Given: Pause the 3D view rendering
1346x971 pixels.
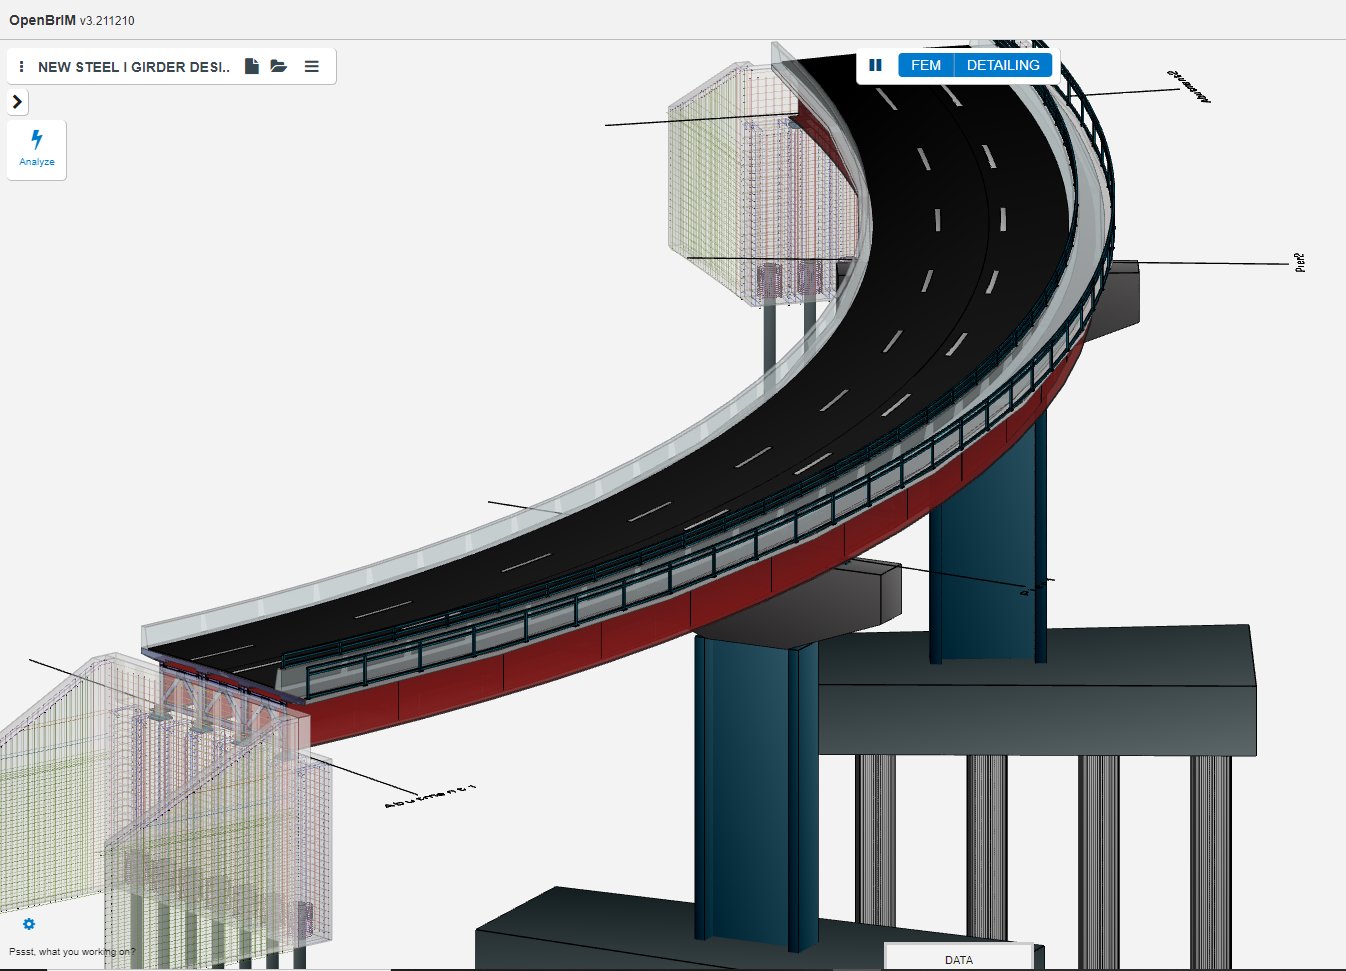Looking at the screenshot, I should (875, 65).
